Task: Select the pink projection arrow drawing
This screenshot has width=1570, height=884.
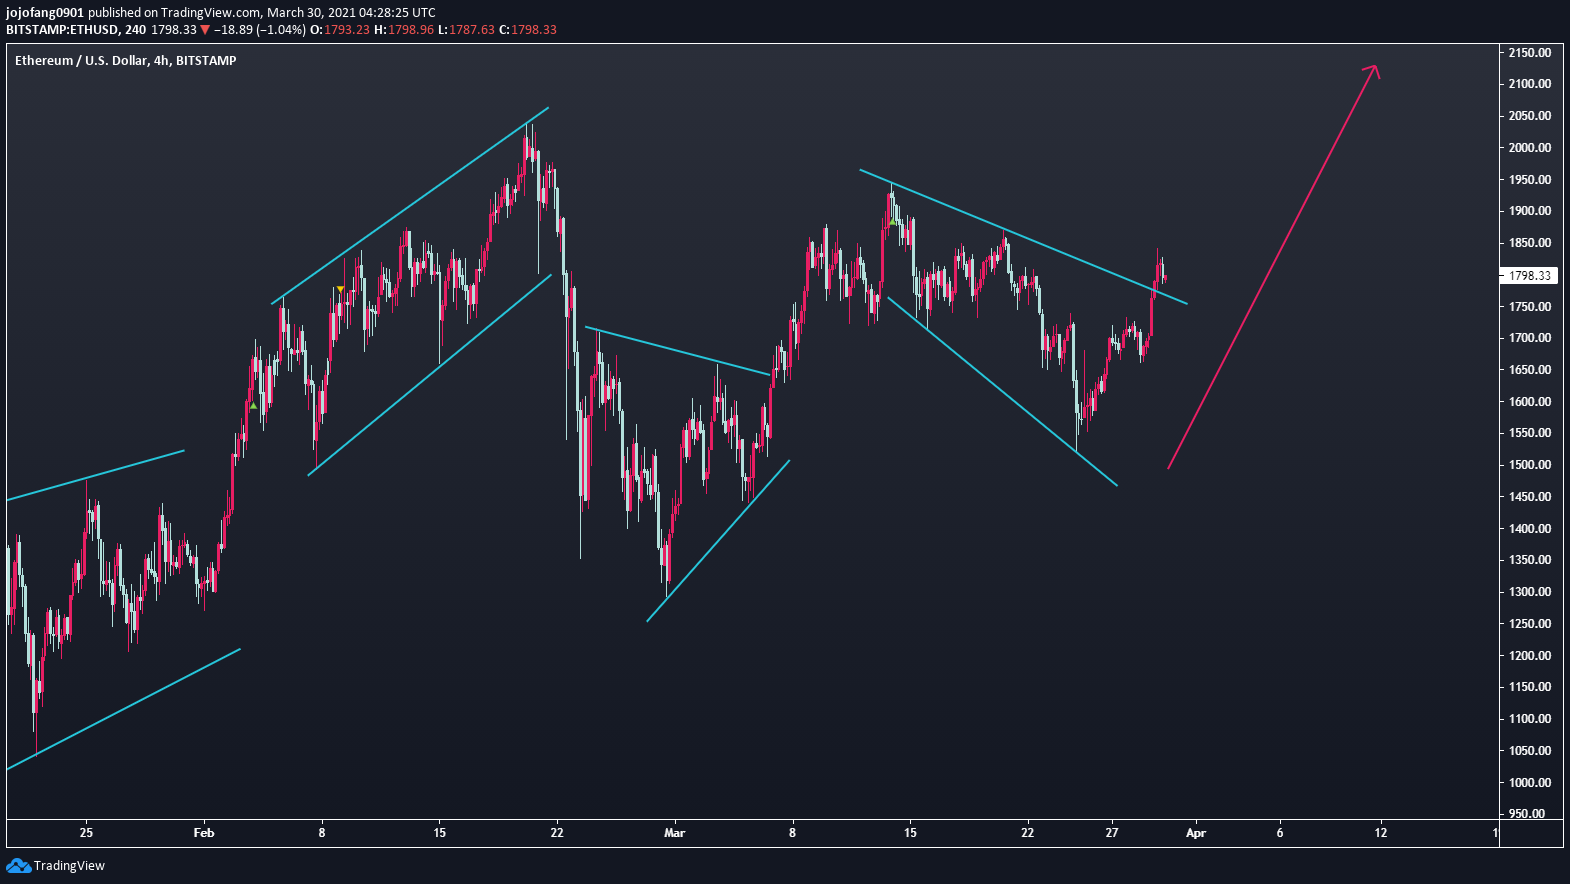Action: click(1273, 267)
